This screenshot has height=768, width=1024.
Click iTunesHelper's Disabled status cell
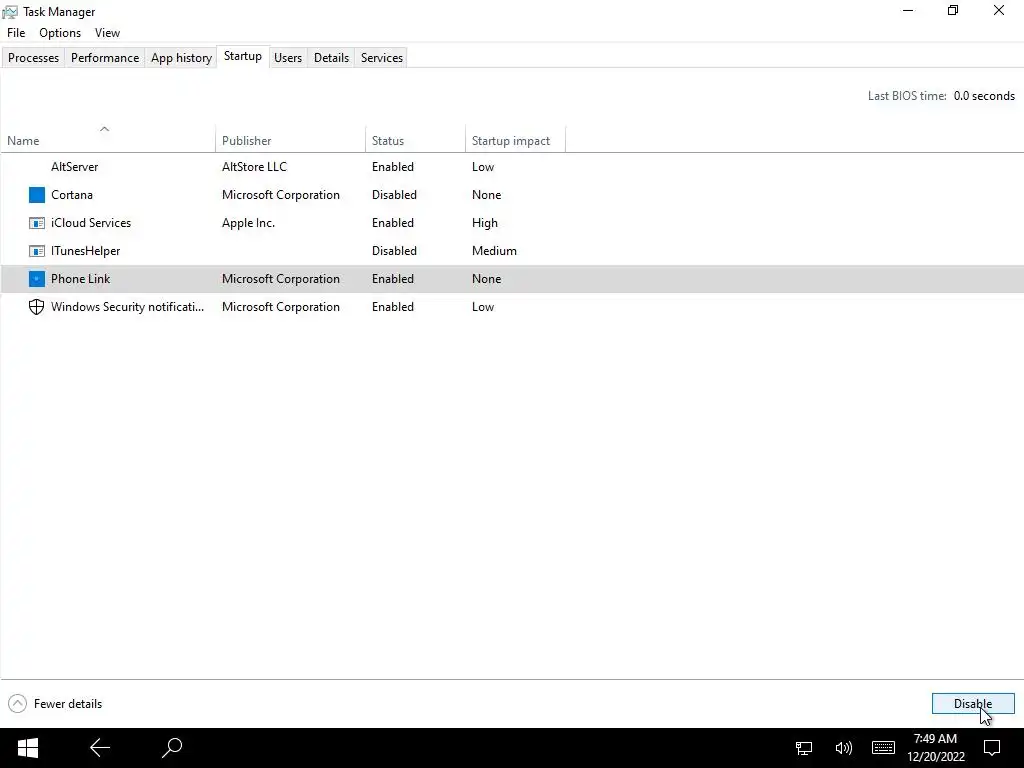pos(394,251)
